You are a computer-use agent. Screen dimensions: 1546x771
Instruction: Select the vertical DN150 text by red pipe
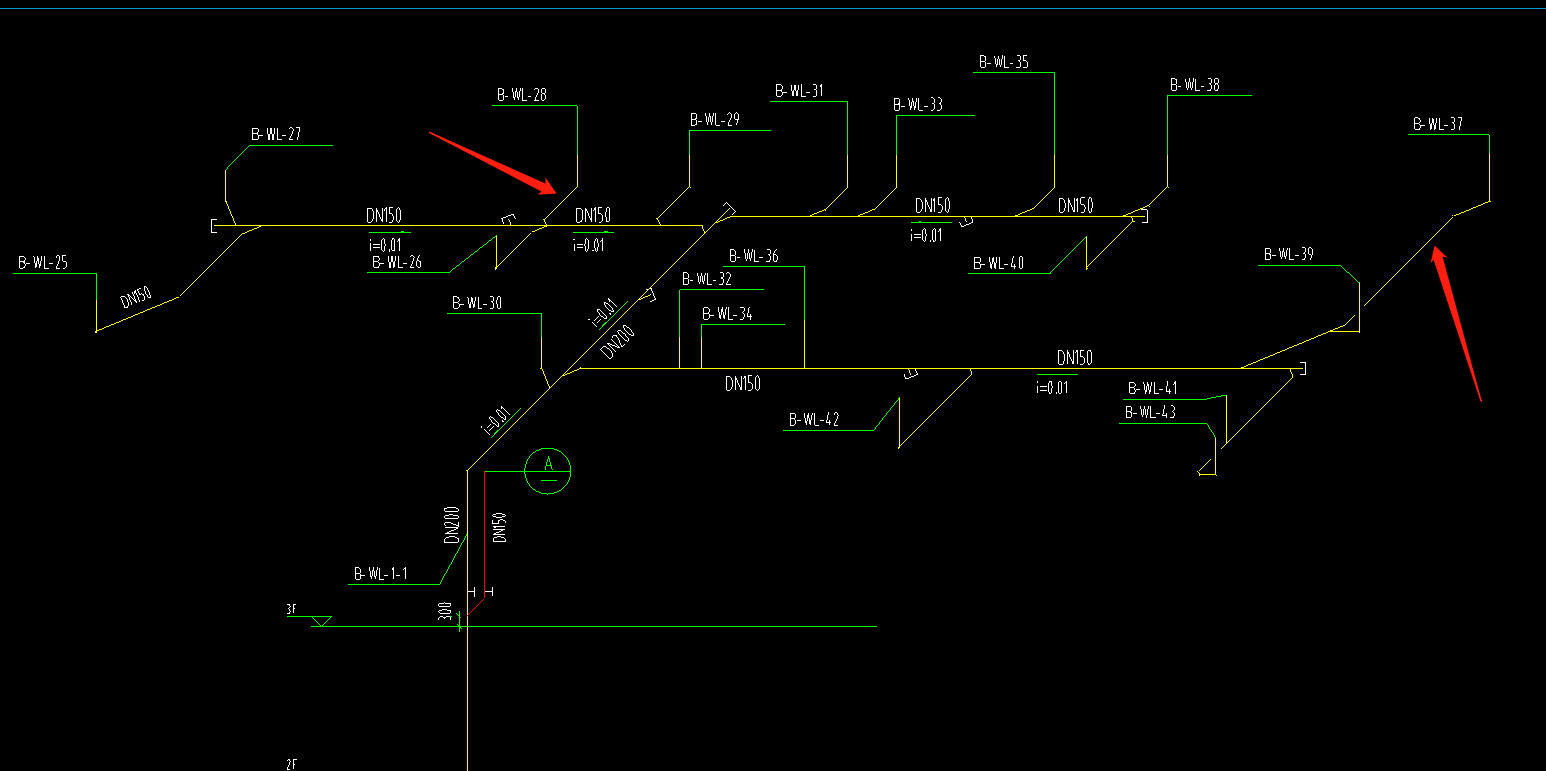[500, 527]
